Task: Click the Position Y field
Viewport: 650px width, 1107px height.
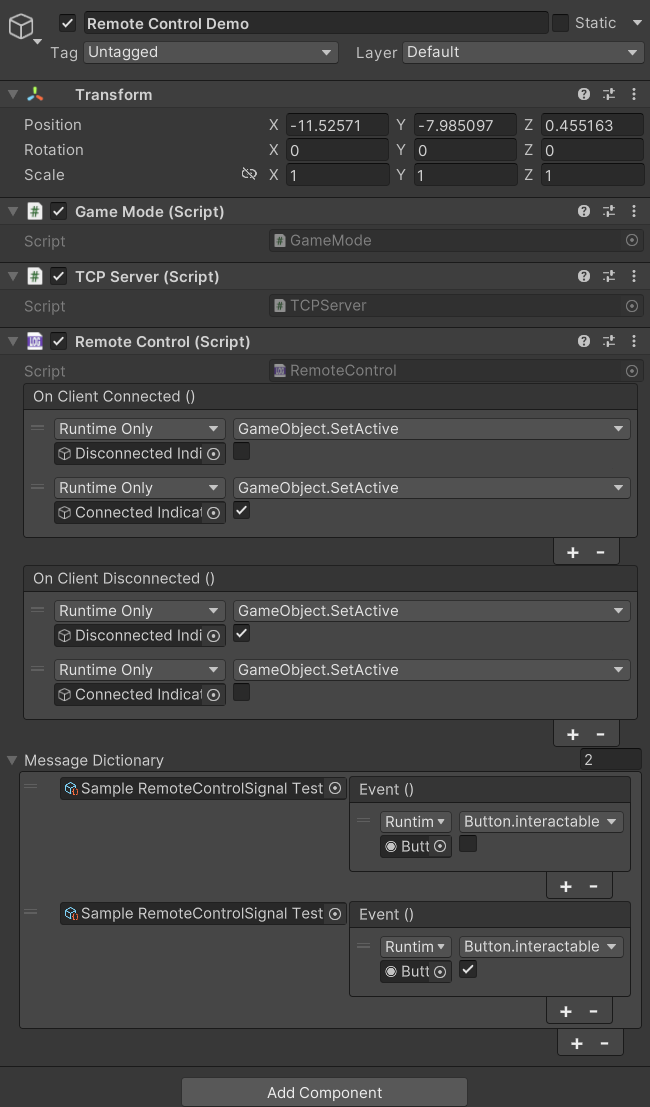Action: [x=465, y=125]
